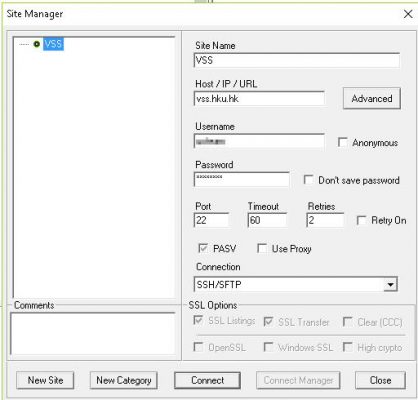Click the Password input field
This screenshot has height=400, width=418.
tap(242, 179)
